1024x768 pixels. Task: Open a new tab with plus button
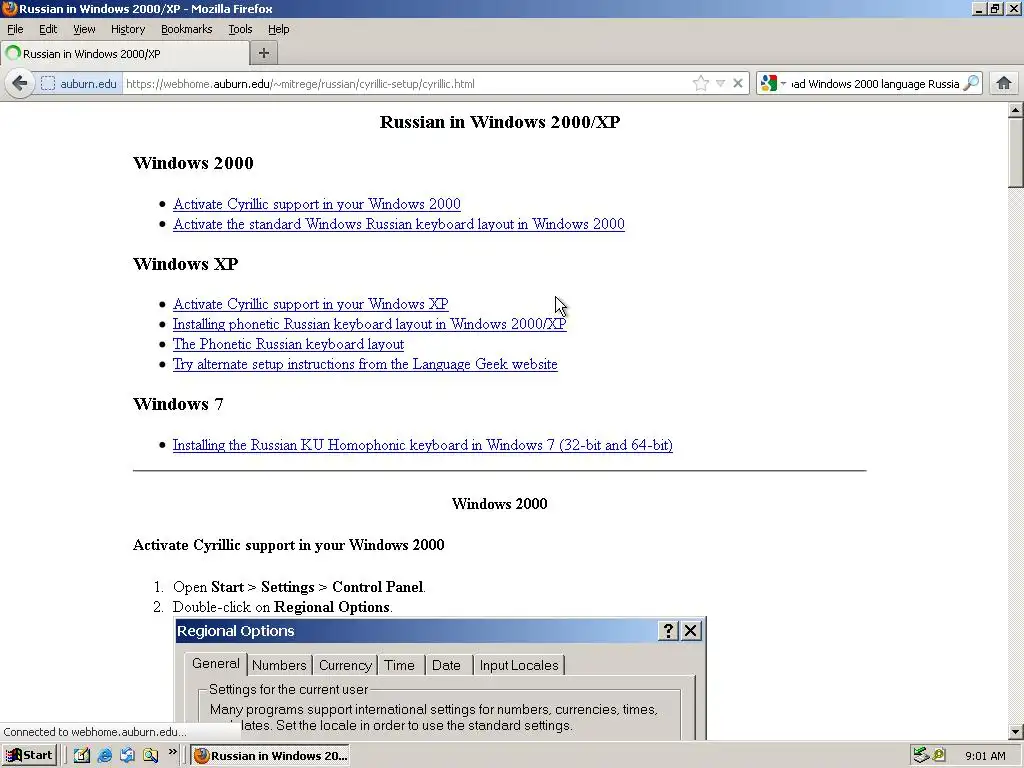click(264, 53)
